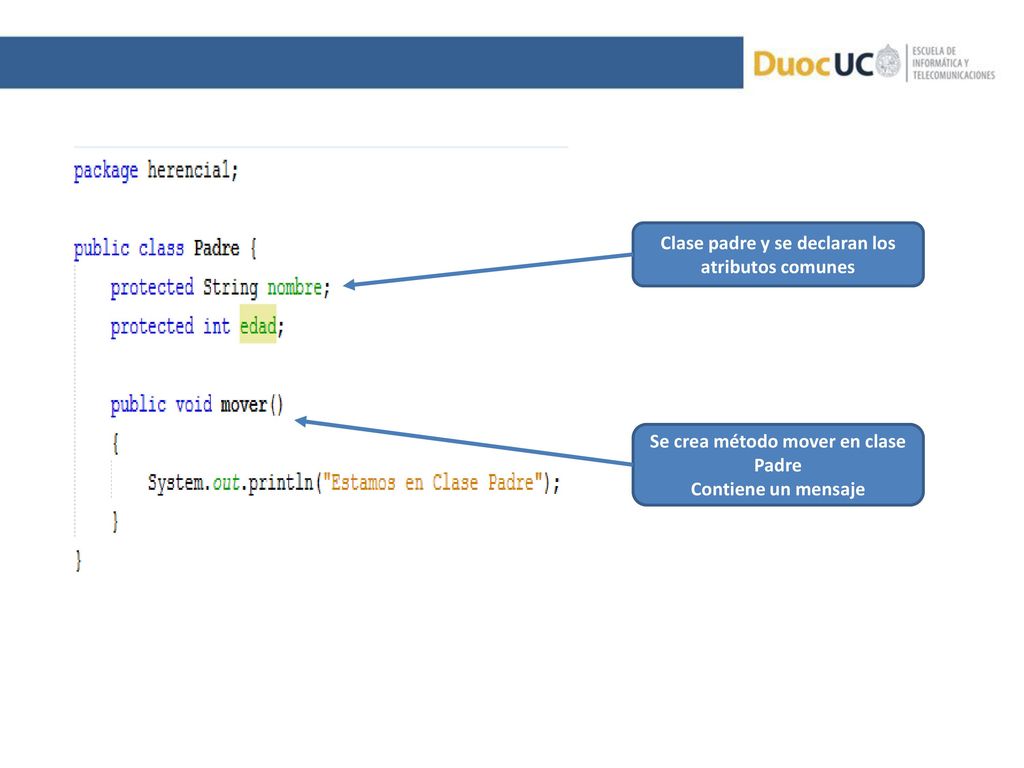Image resolution: width=1024 pixels, height=768 pixels.
Task: Click the highlighted "edad" variable
Action: point(258,326)
